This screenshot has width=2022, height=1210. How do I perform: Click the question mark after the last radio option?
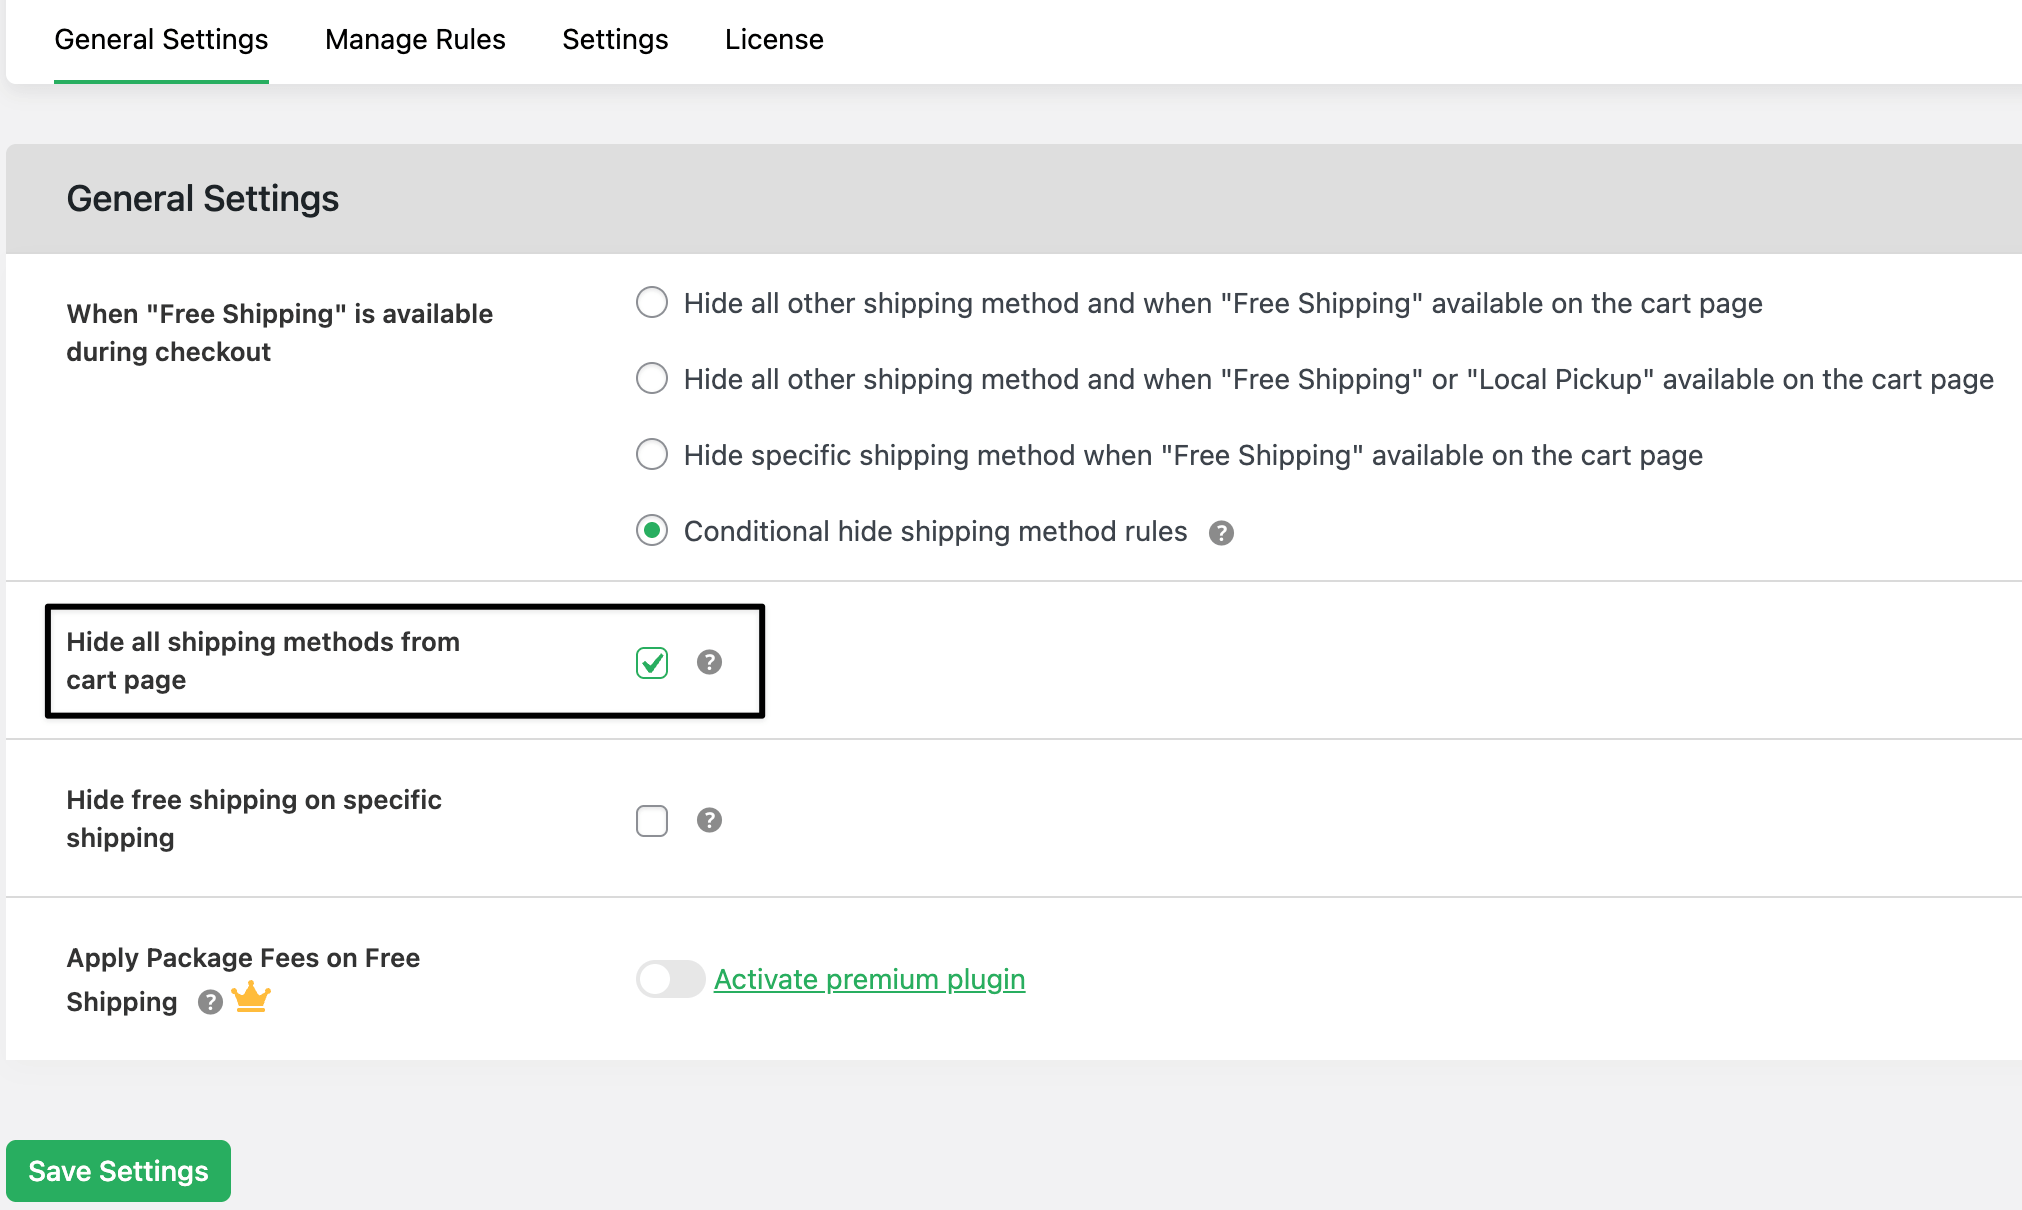(1221, 532)
